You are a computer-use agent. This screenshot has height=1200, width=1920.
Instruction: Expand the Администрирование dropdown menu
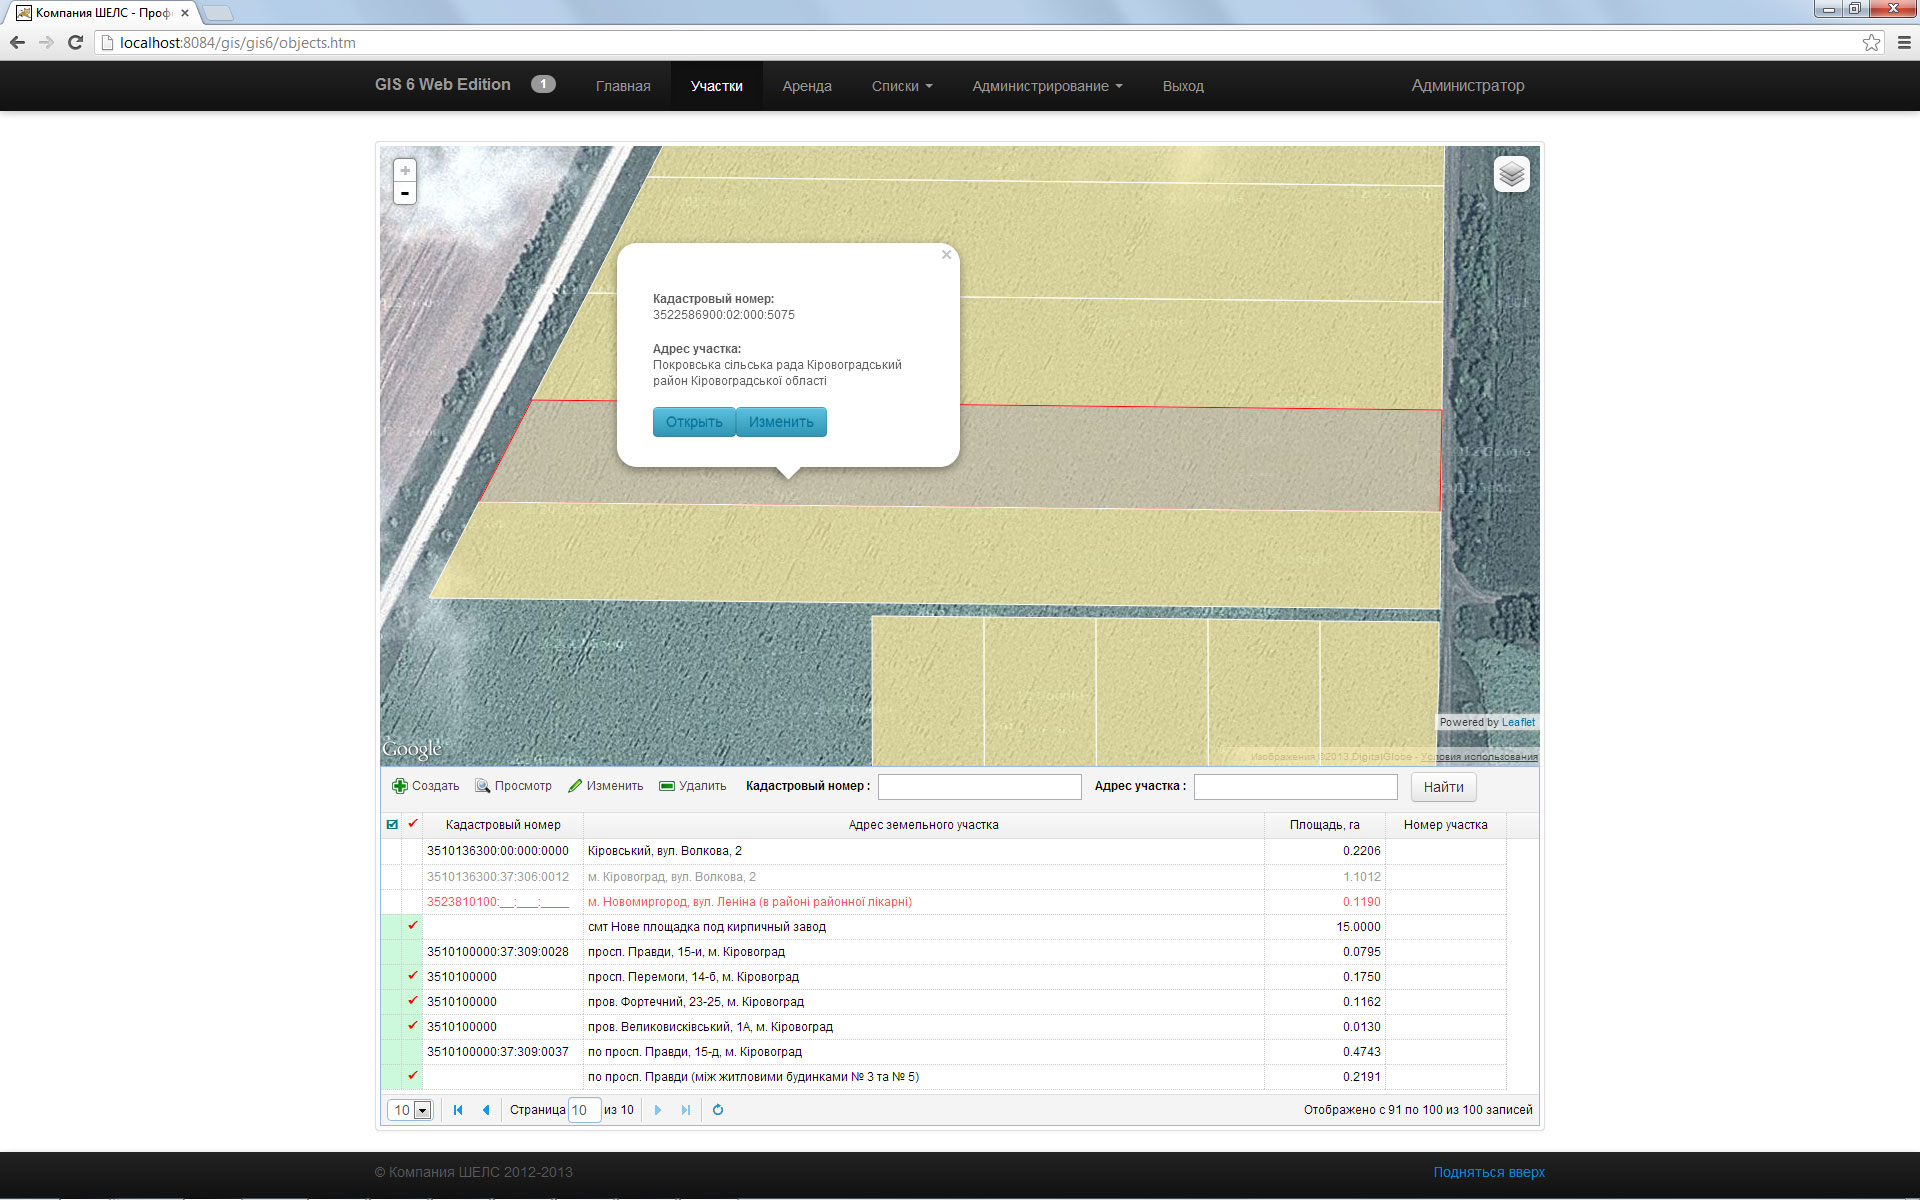1046,86
